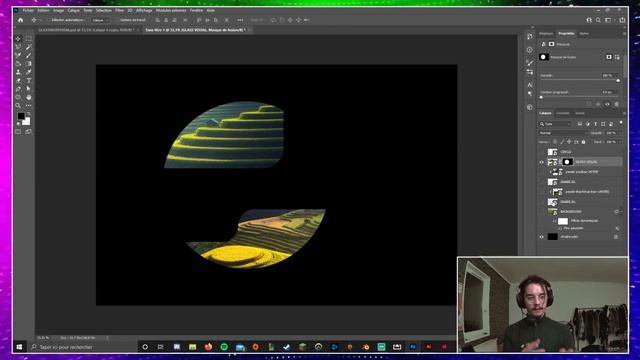Filter layers by type layers (T icon)
This screenshot has width=640, height=360.
(596, 124)
